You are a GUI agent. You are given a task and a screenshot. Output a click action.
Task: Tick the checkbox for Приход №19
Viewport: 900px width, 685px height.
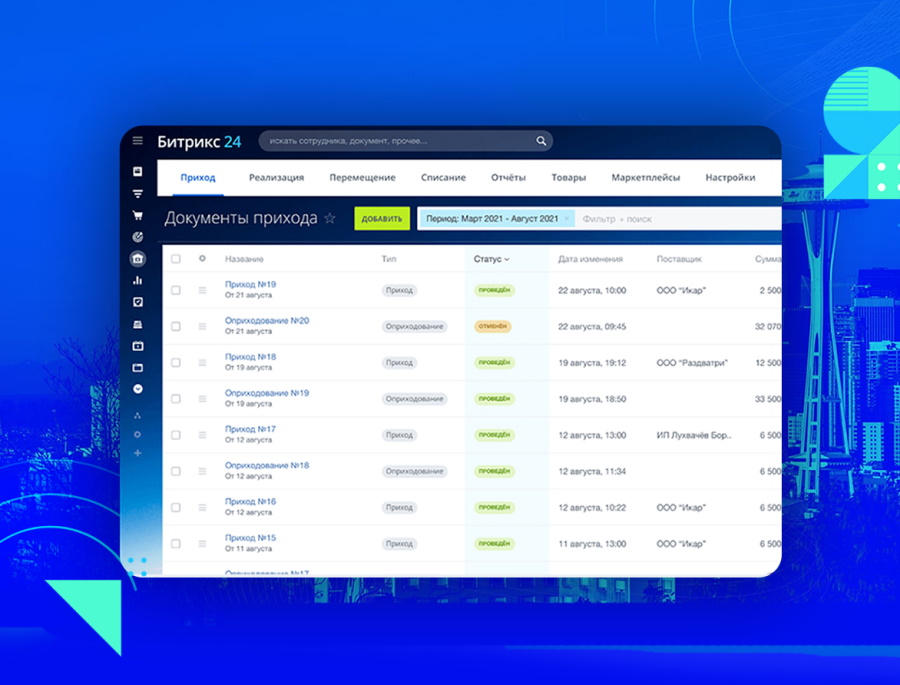[x=176, y=290]
